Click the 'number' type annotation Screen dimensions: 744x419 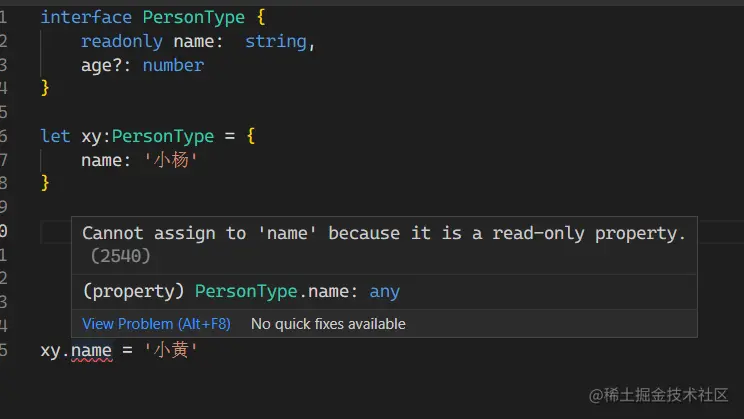point(173,65)
